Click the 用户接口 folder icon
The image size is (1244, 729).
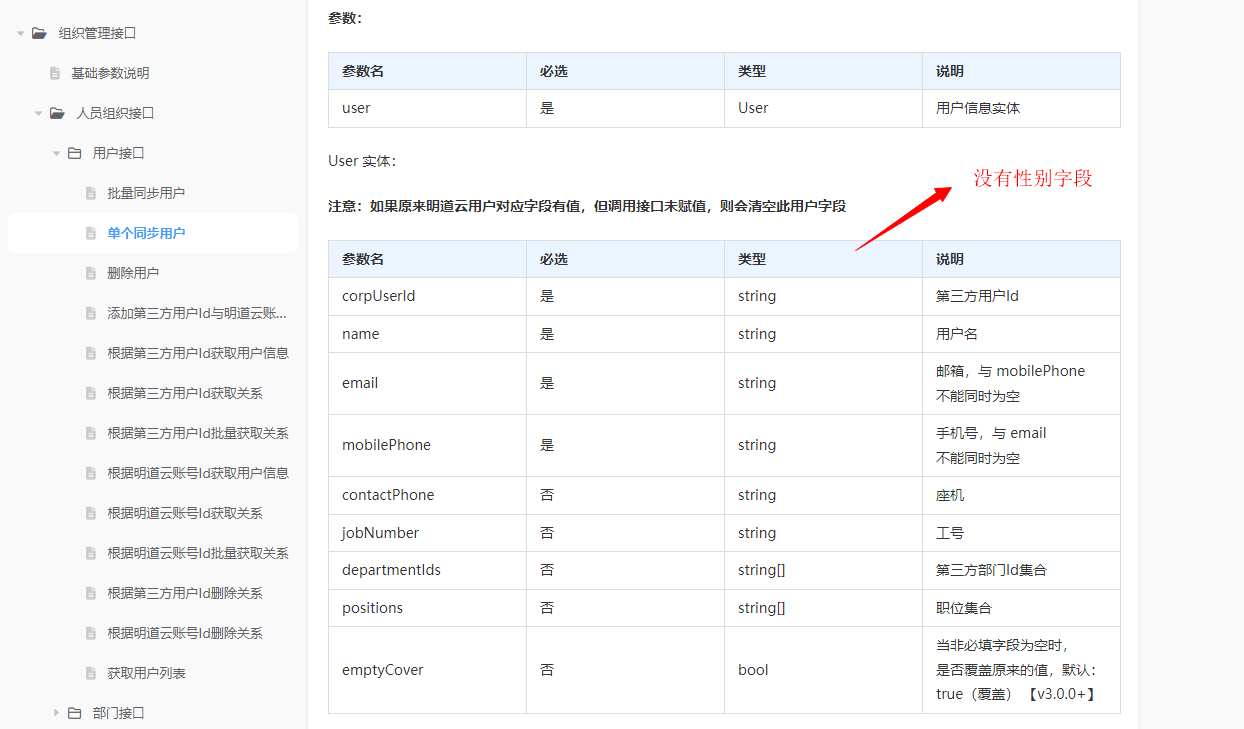pos(74,153)
